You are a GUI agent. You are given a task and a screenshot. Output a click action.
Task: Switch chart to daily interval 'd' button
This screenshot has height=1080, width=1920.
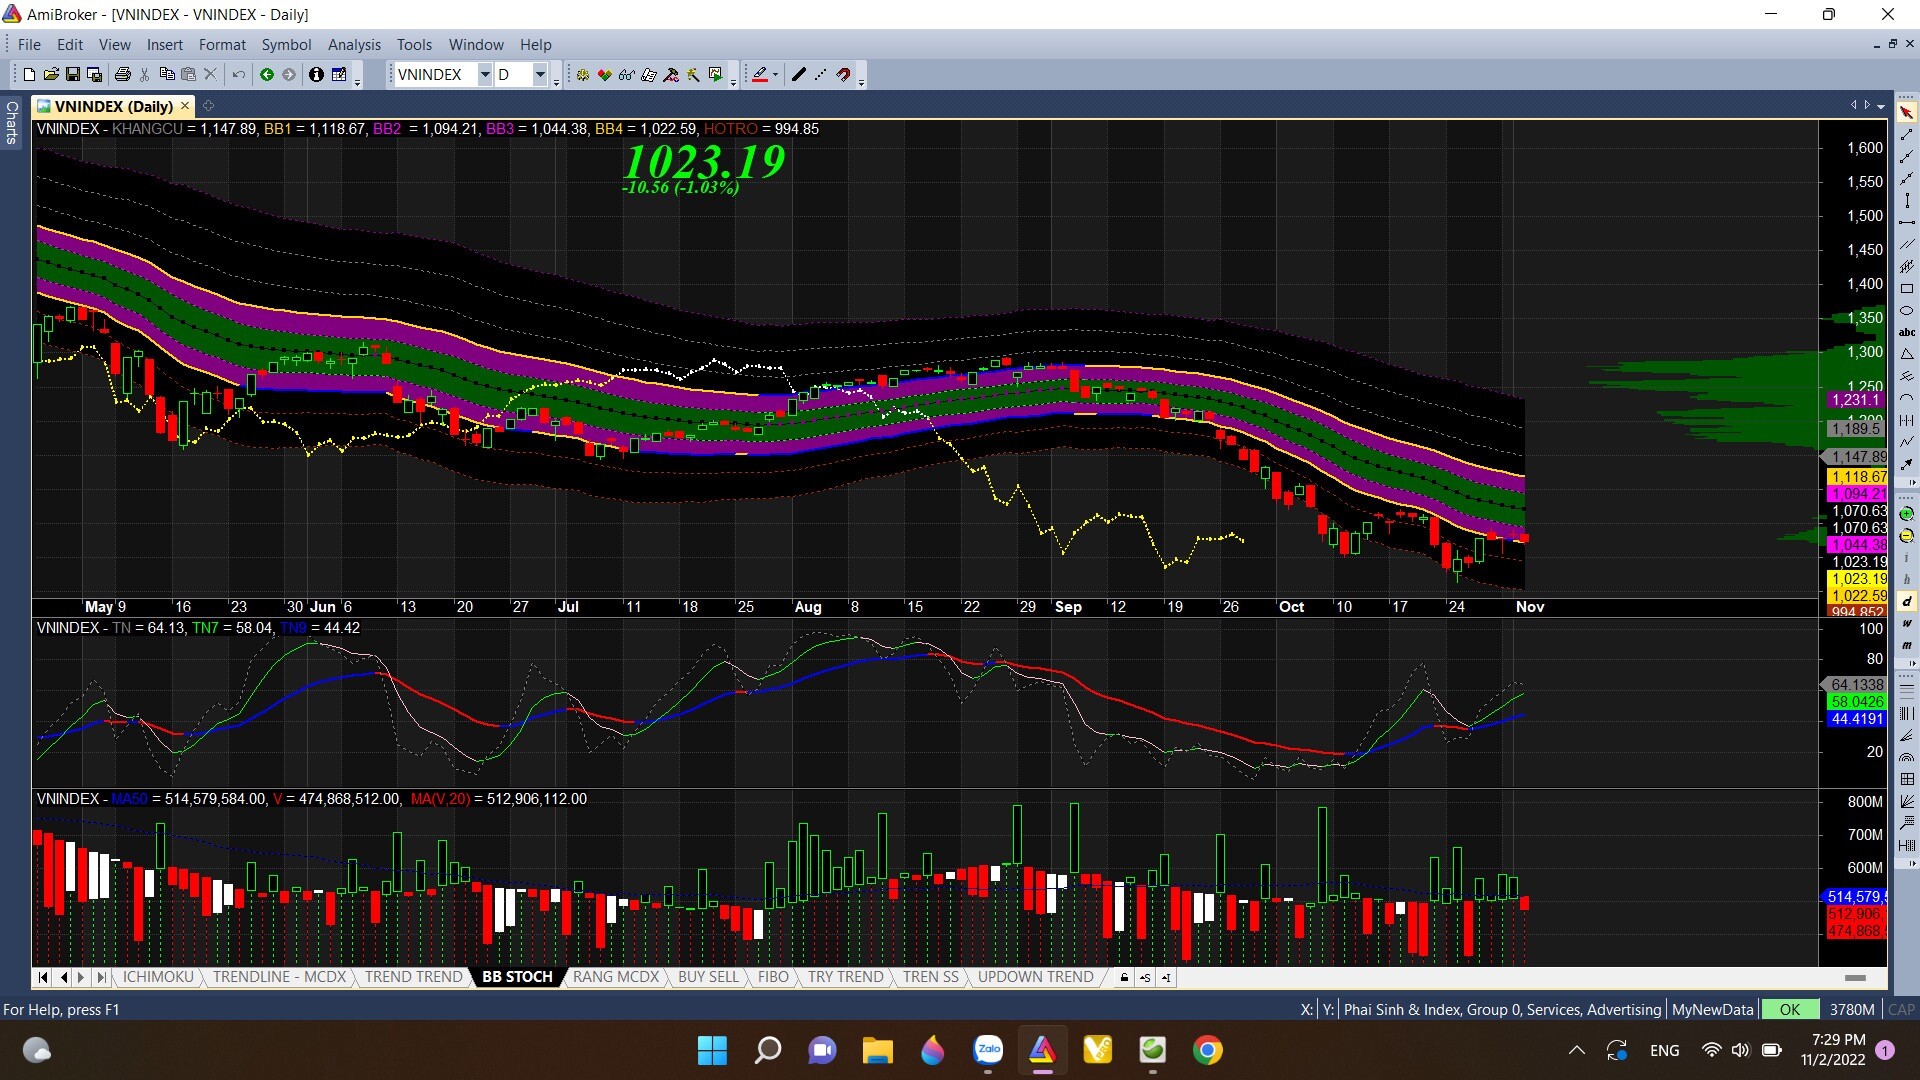(1906, 602)
